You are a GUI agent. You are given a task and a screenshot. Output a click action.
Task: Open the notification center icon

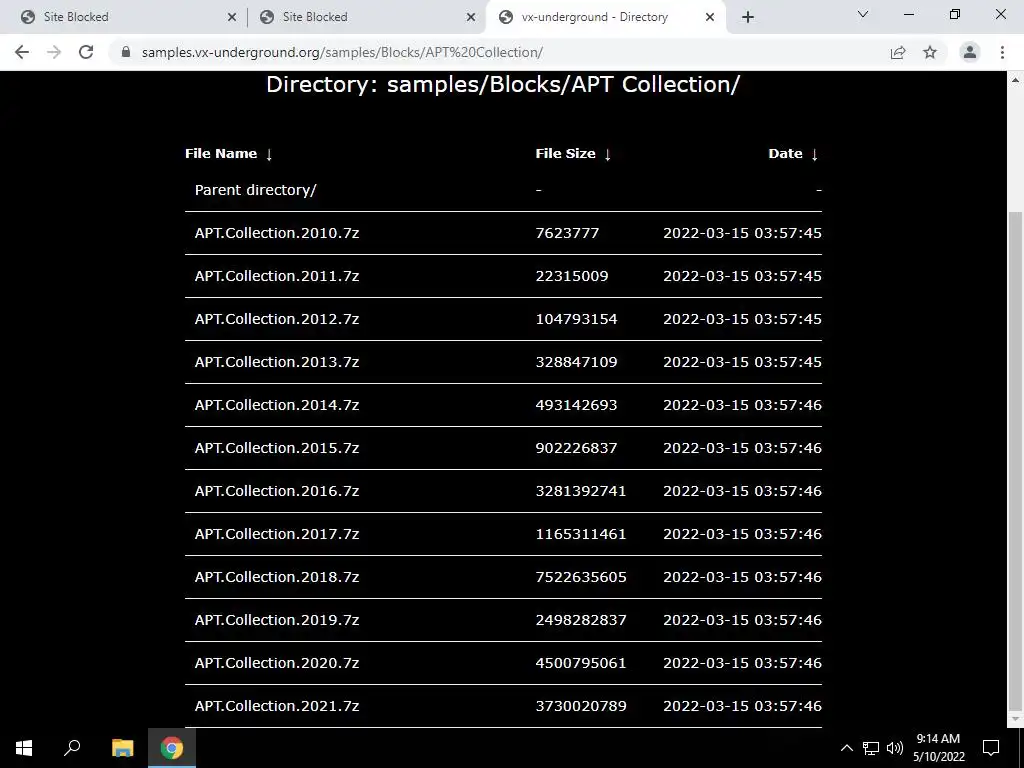pos(991,748)
